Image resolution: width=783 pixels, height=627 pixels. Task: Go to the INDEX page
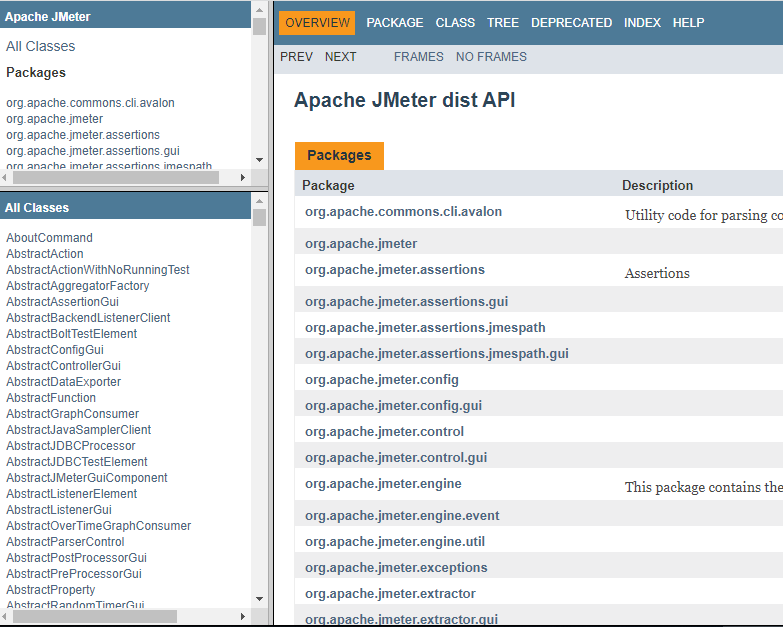click(x=642, y=22)
